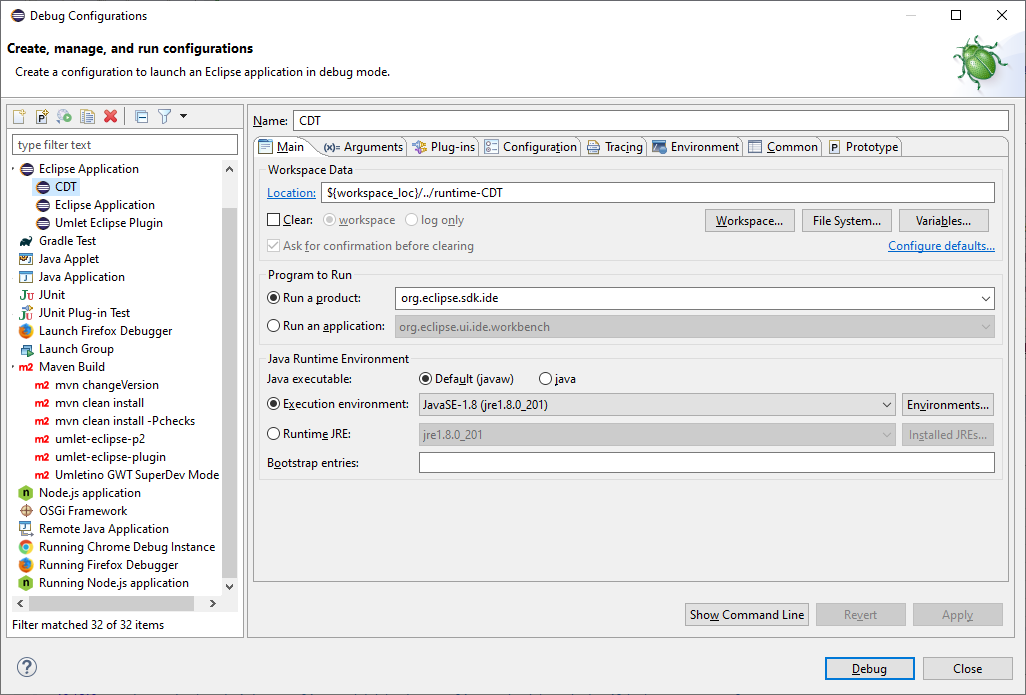
Task: Switch to the Arguments tab
Action: (363, 147)
